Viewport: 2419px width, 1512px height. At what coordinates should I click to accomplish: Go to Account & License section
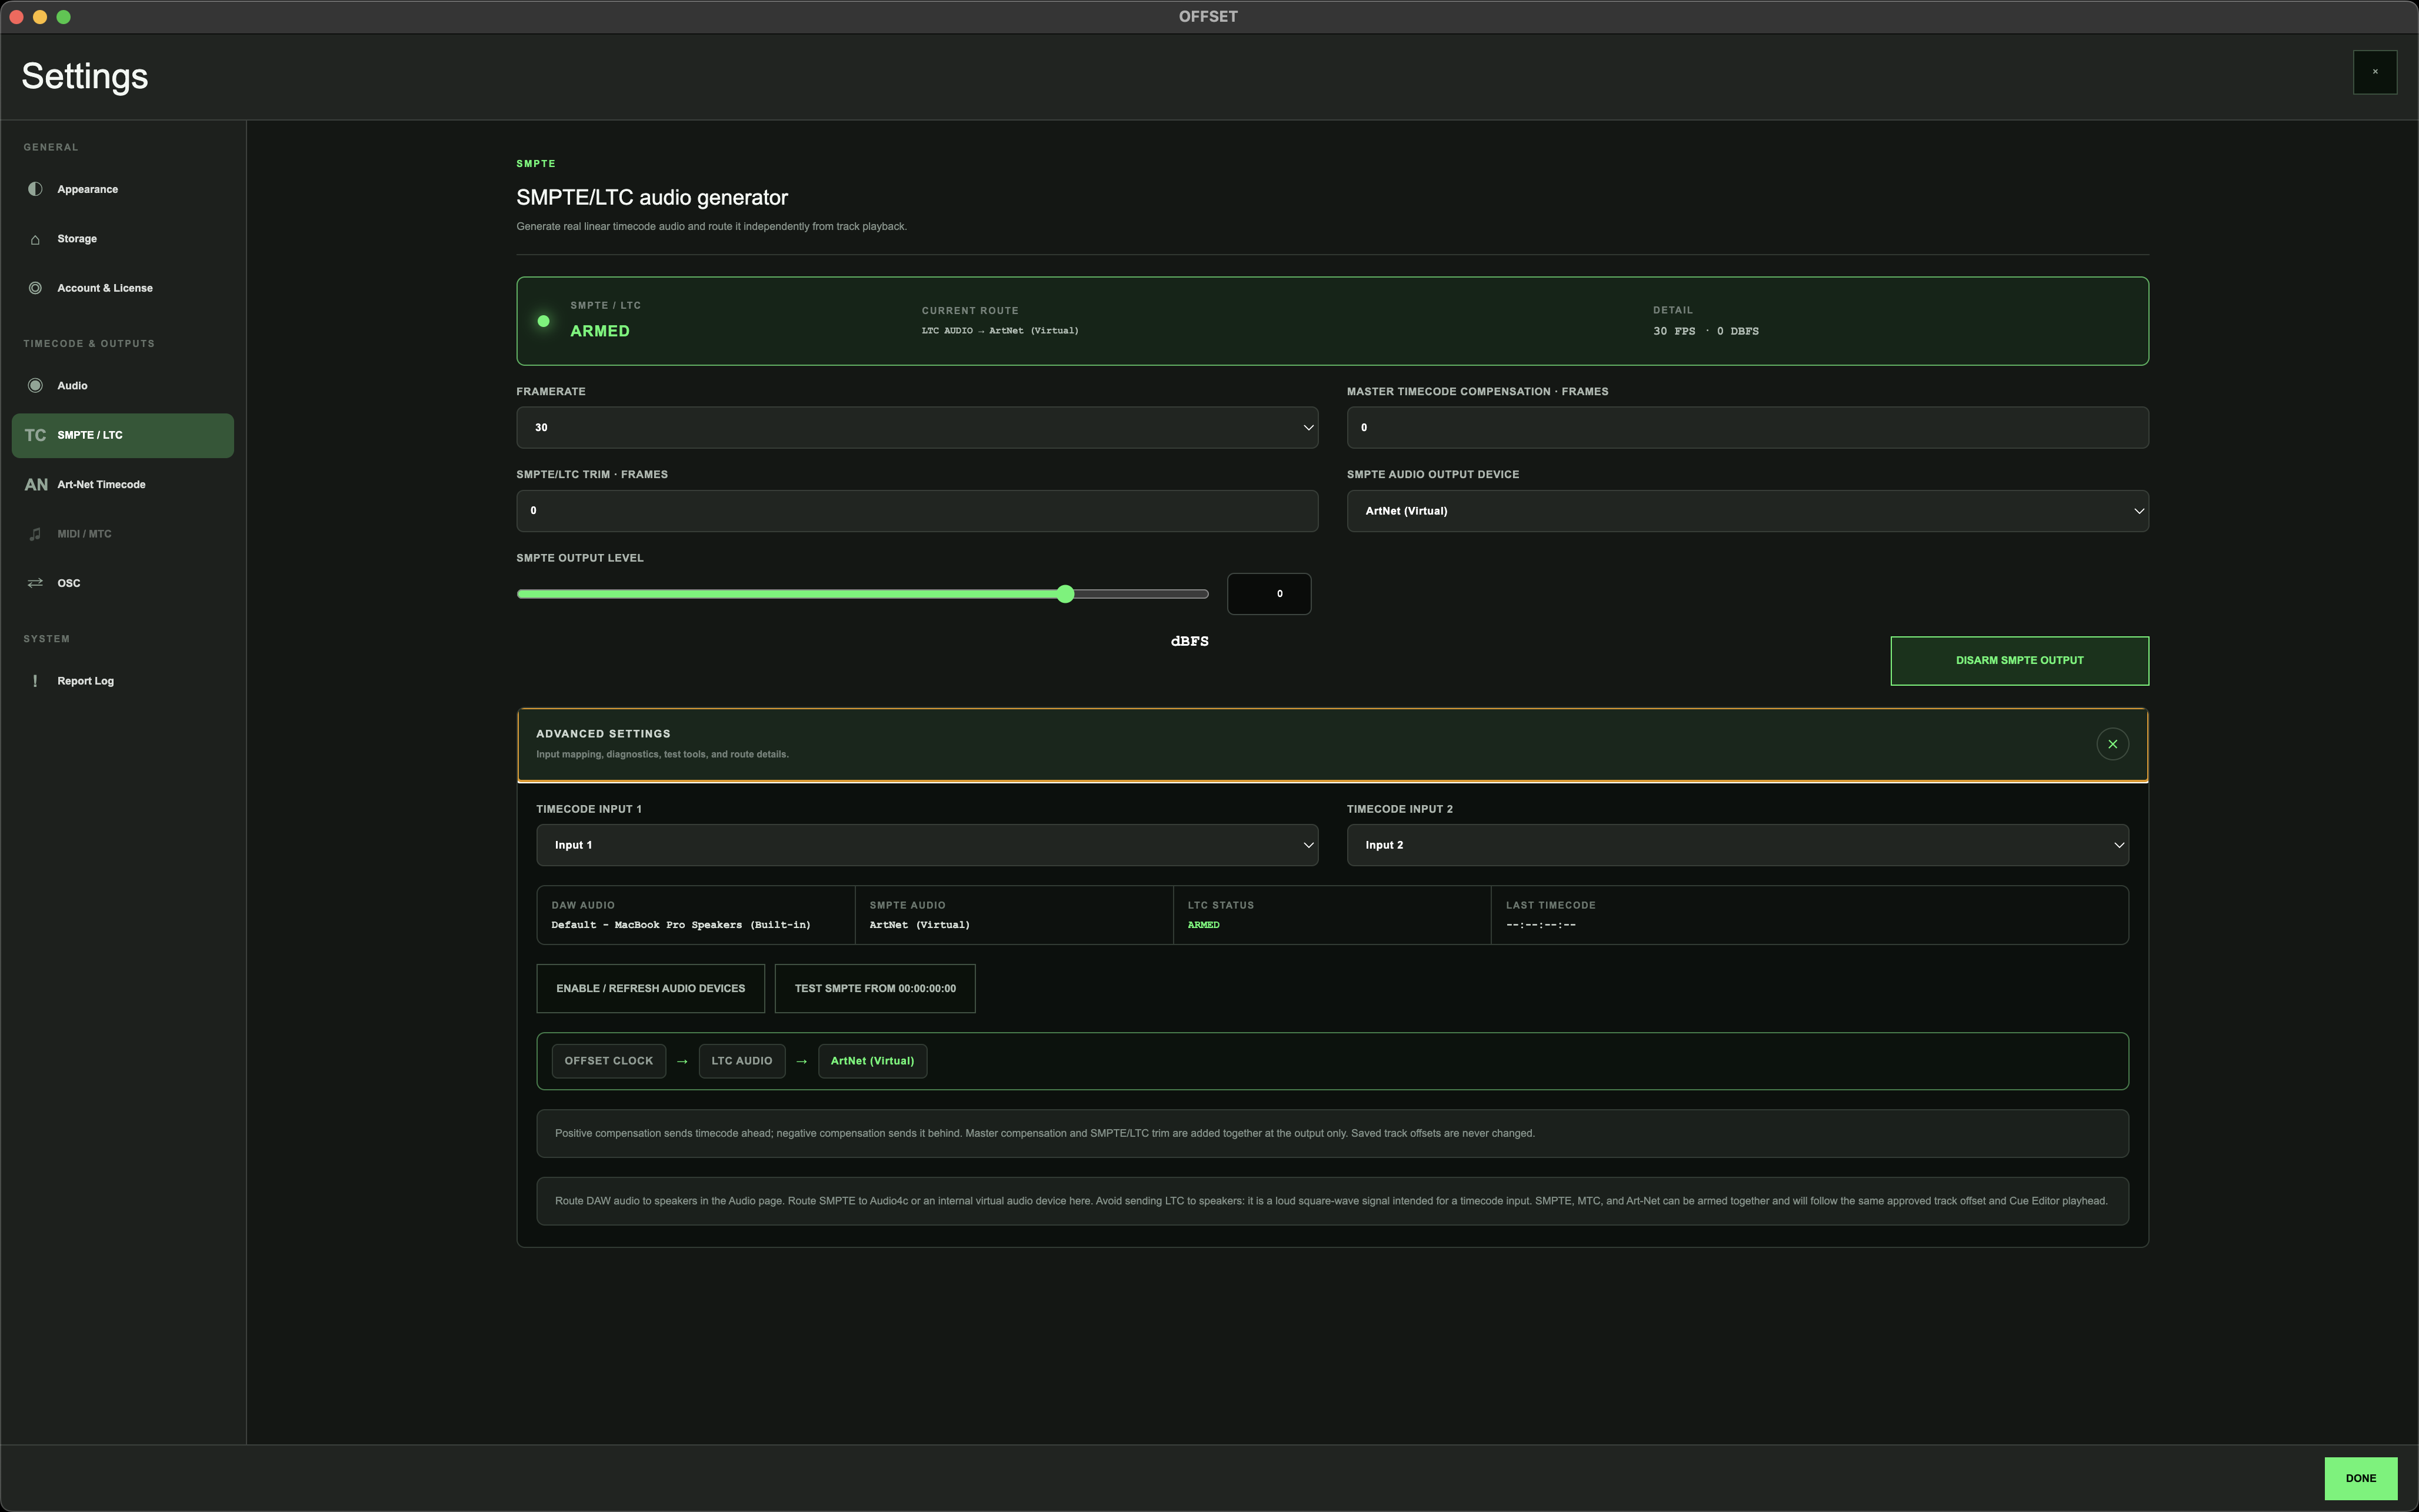(x=122, y=288)
